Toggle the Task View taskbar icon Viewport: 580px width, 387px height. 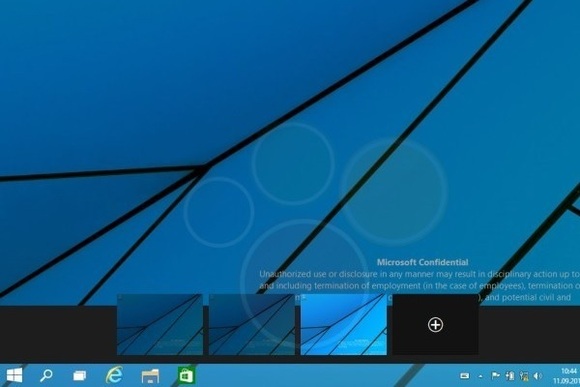pyautogui.click(x=80, y=376)
